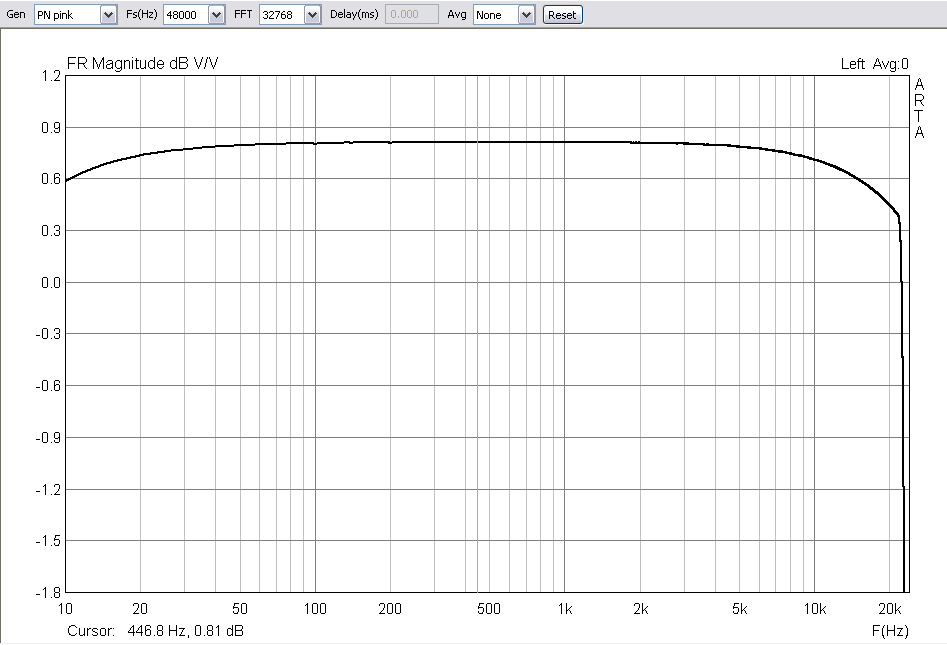Click the 1k frequency axis tick label
Viewport: 947px width, 645px height.
(x=565, y=610)
